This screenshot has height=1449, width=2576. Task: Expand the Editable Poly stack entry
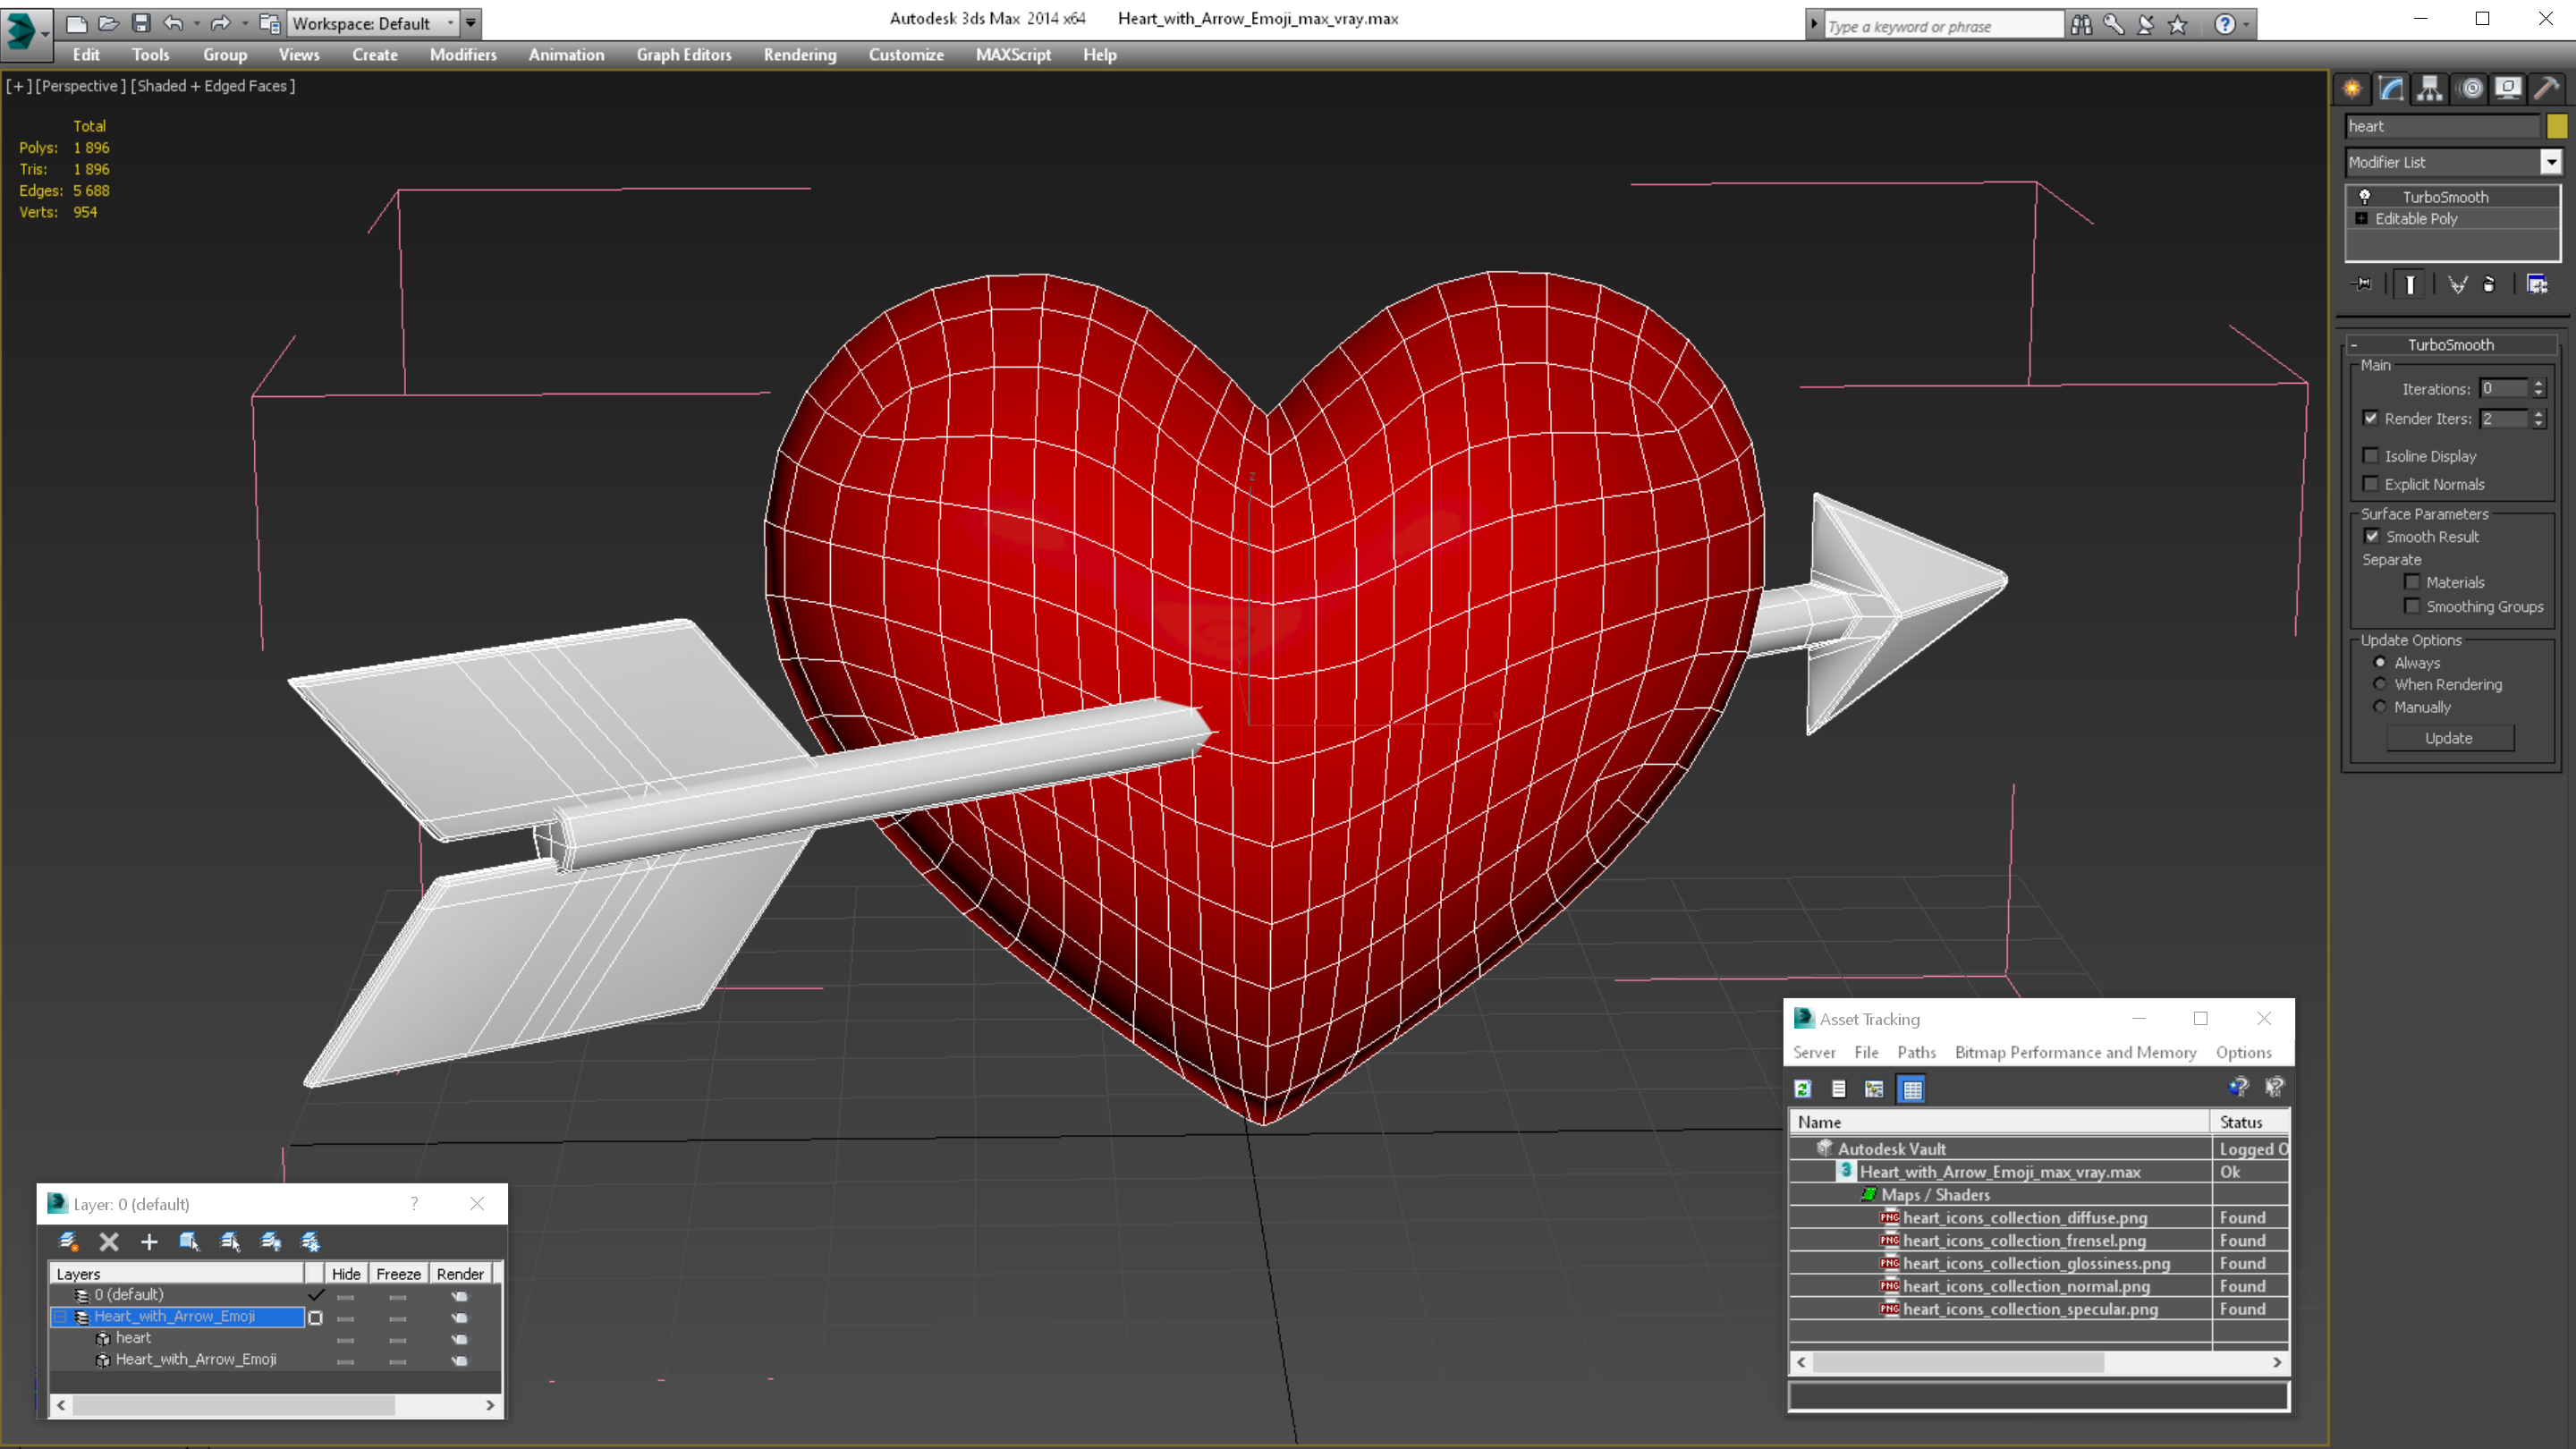2362,219
